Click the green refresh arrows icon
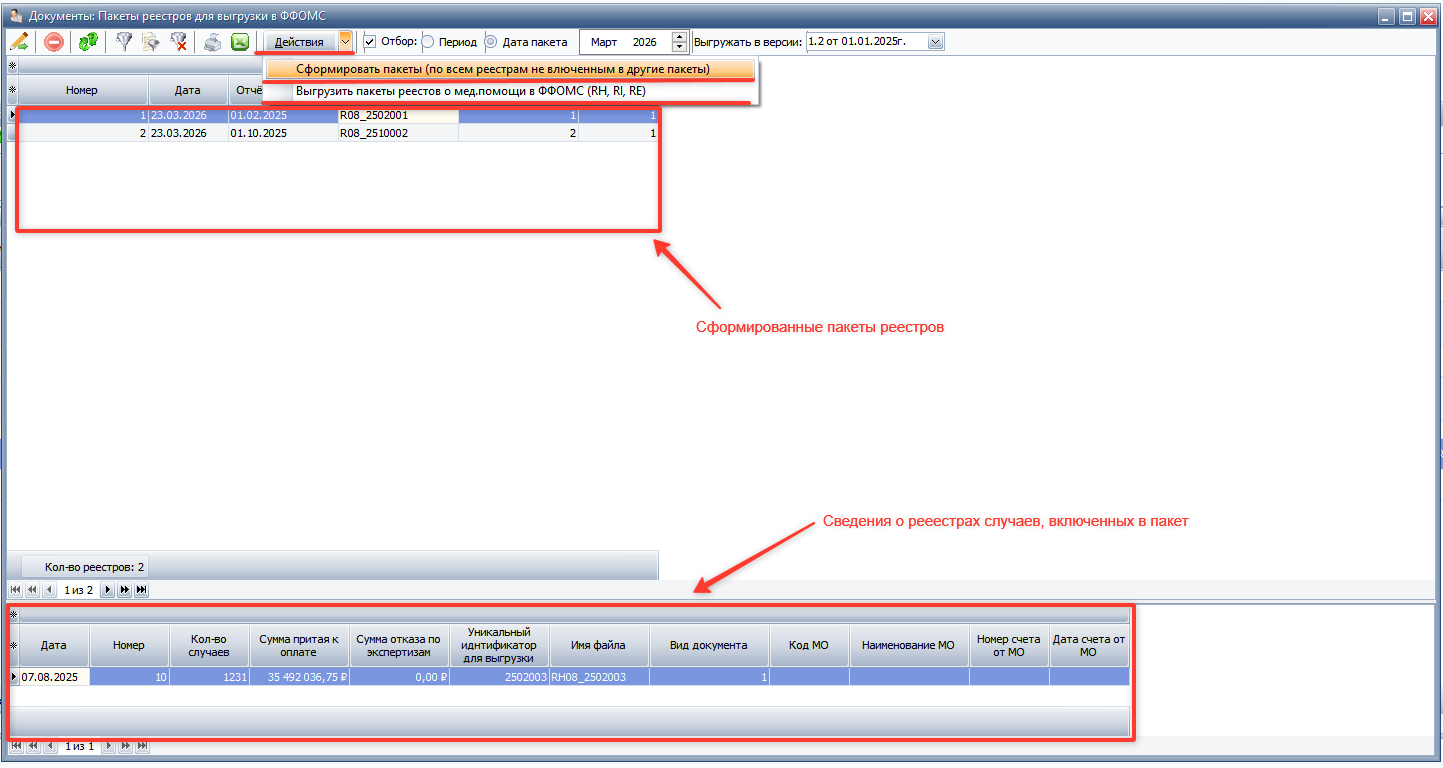Image resolution: width=1443 pixels, height=768 pixels. click(88, 42)
